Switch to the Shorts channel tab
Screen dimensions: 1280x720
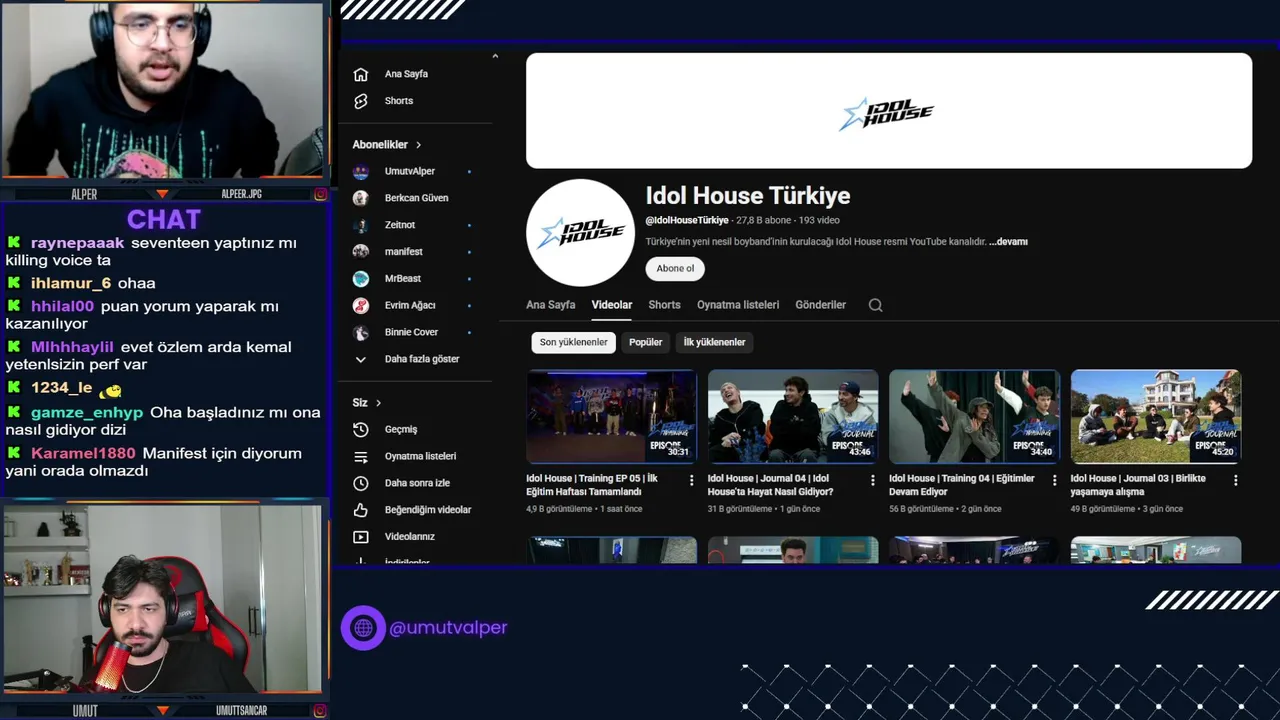[x=664, y=305]
